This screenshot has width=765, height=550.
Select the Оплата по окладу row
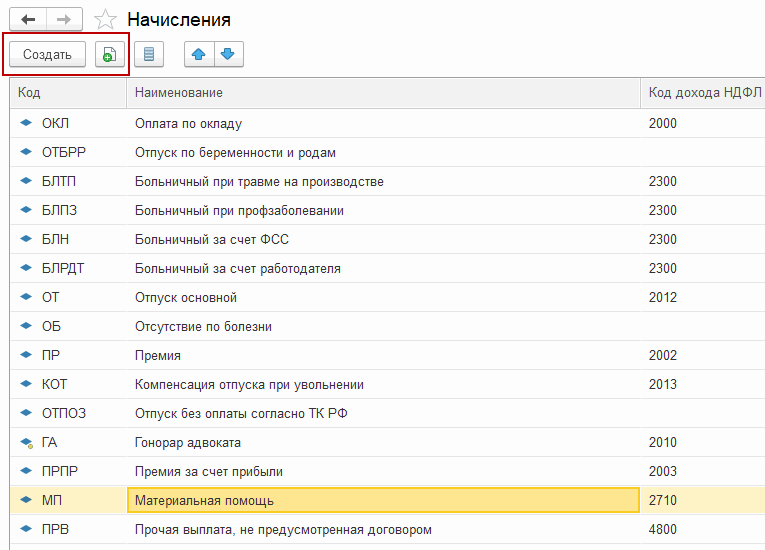pos(188,124)
